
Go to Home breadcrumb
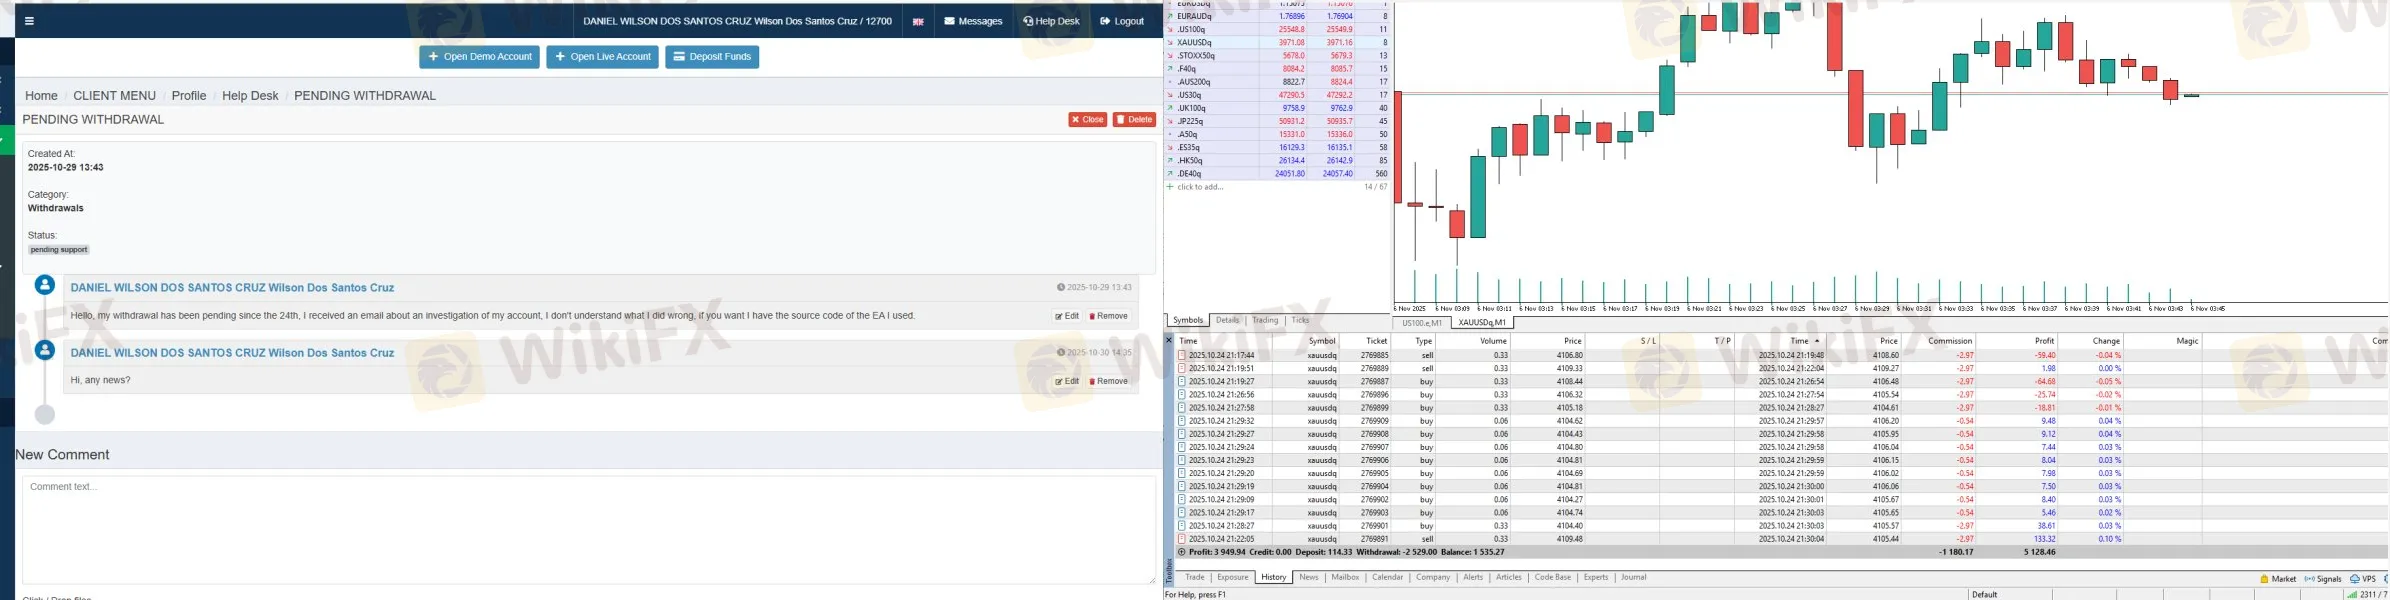click(x=41, y=96)
